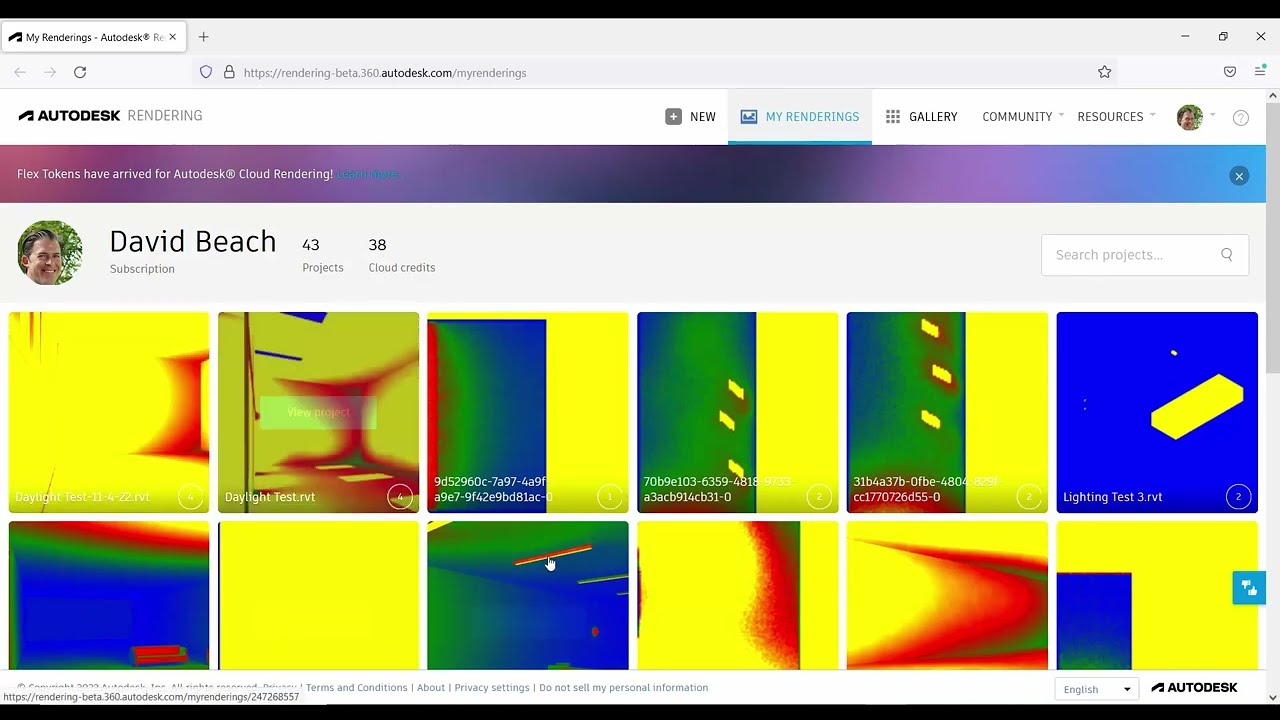Viewport: 1280px width, 720px height.
Task: Open the feedback chat side button
Action: 1249,588
